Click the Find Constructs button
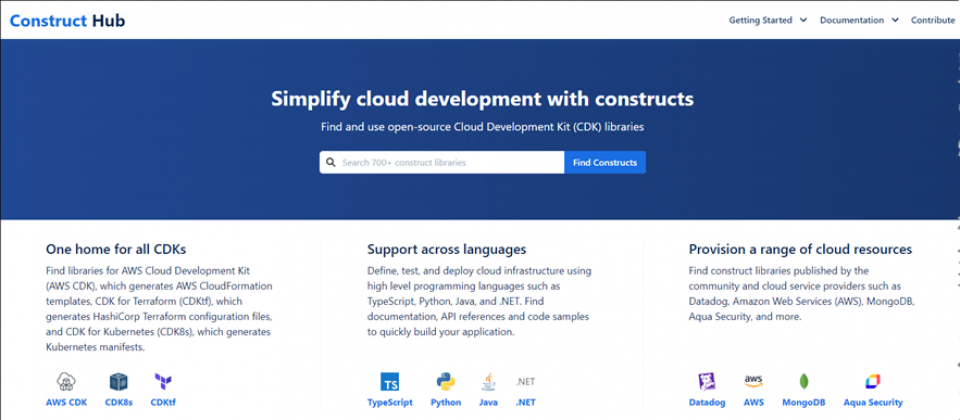The width and height of the screenshot is (960, 420). pos(605,162)
